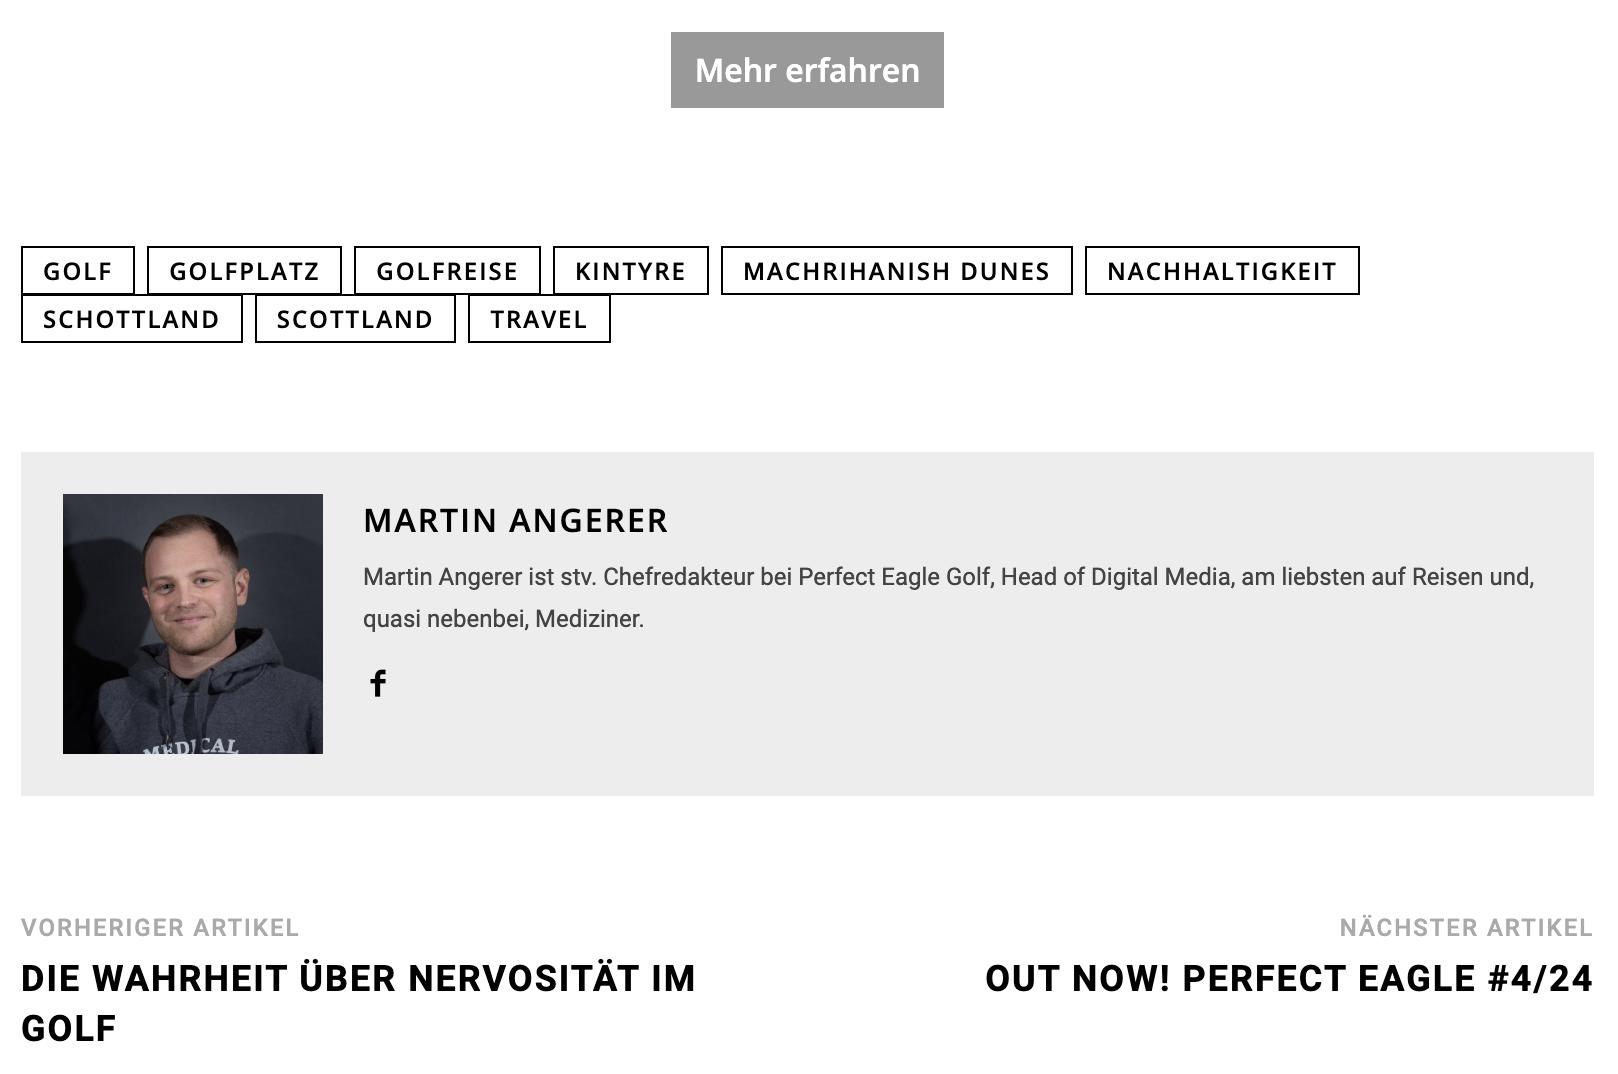Open the SCOTTLAND tag
Image resolution: width=1618 pixels, height=1074 pixels.
click(355, 319)
